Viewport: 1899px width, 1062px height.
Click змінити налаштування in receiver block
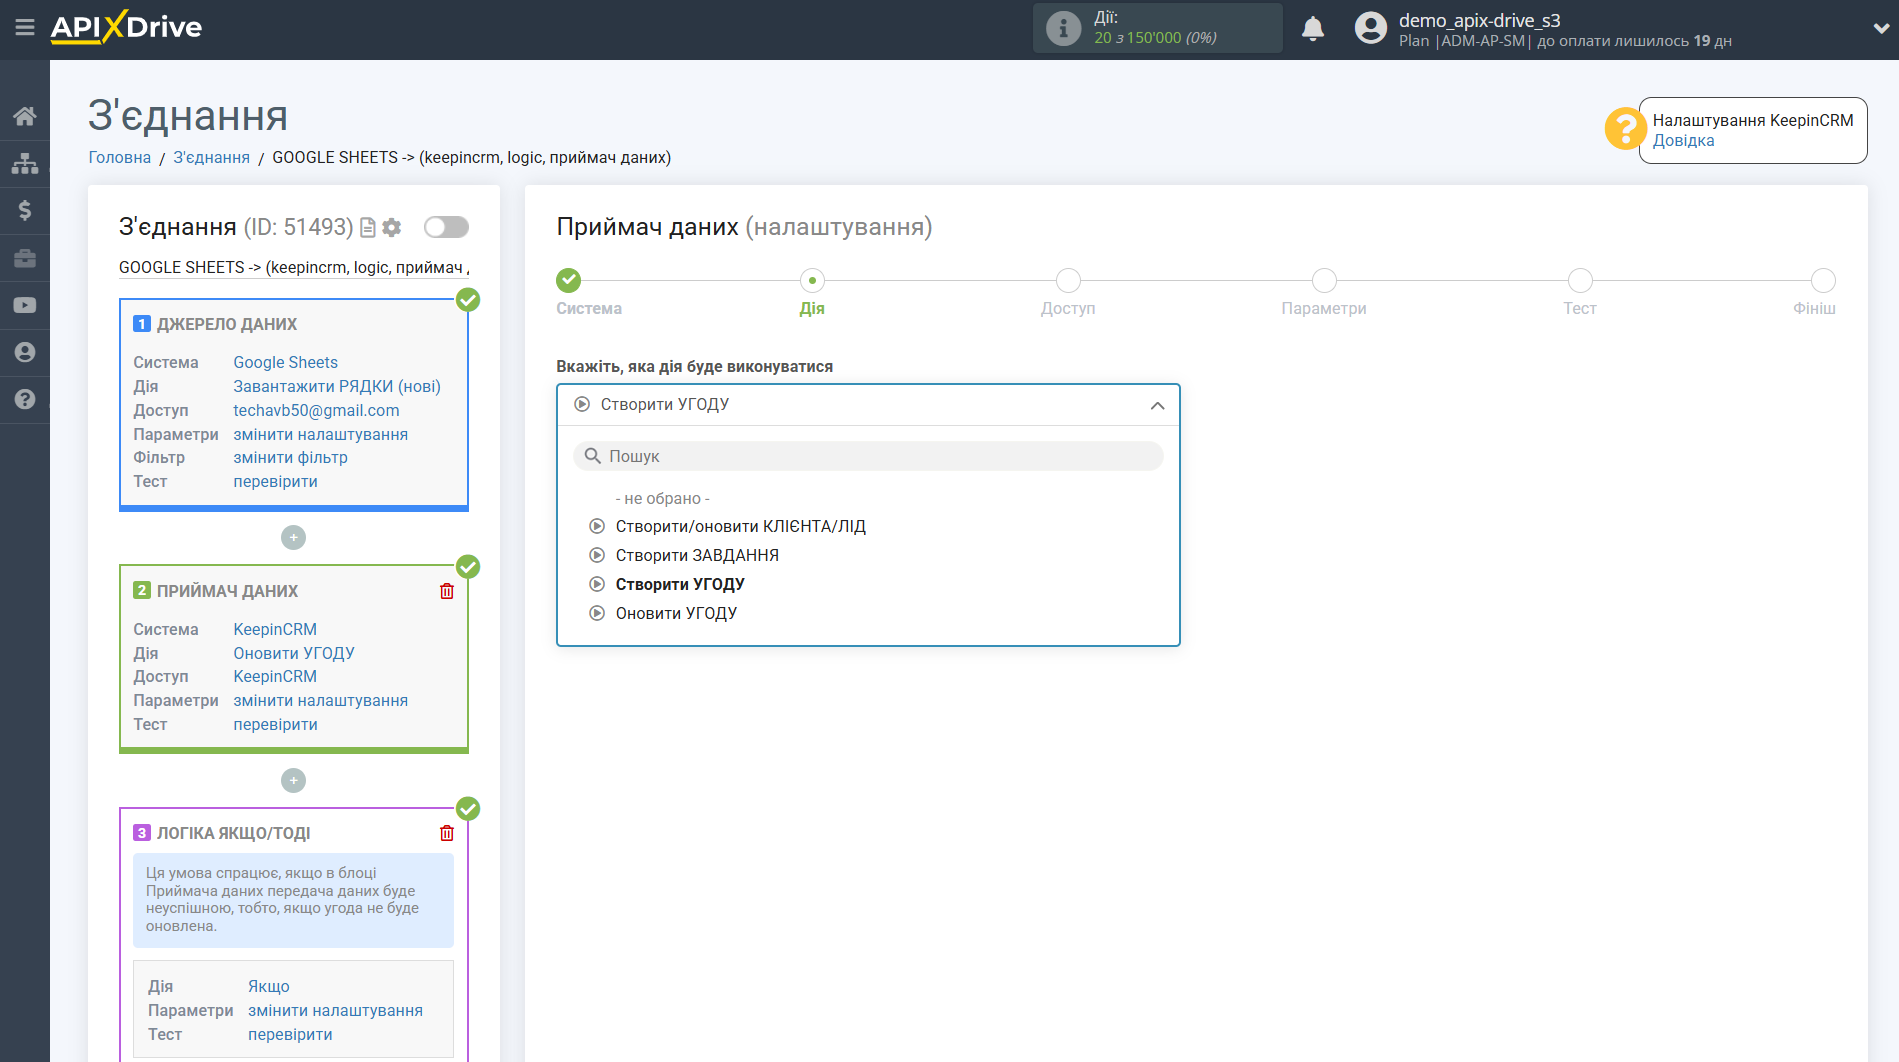pos(320,700)
